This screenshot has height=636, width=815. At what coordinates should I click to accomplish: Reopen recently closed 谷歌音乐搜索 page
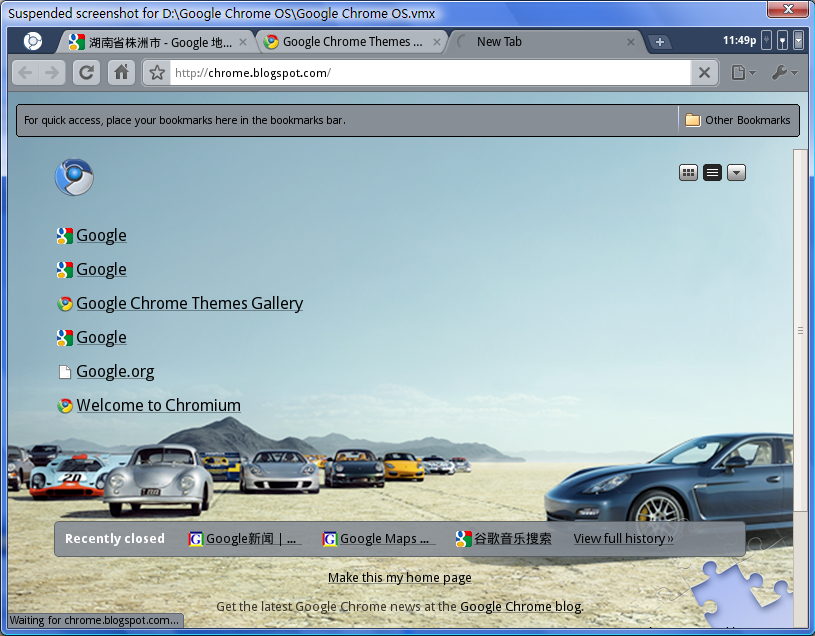(x=503, y=539)
